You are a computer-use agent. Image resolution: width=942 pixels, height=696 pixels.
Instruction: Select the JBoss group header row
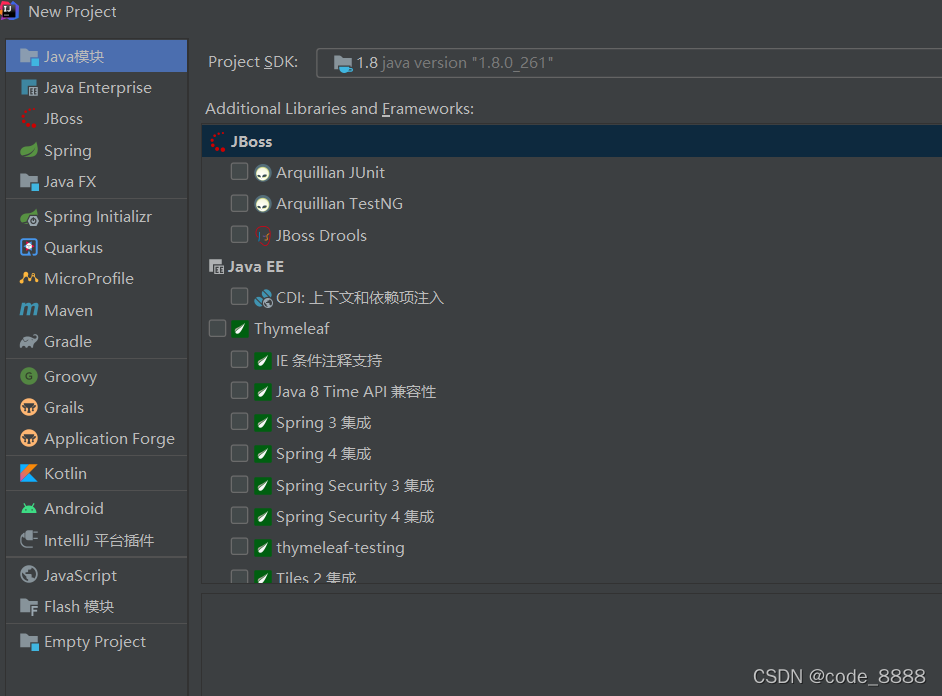pyautogui.click(x=572, y=142)
